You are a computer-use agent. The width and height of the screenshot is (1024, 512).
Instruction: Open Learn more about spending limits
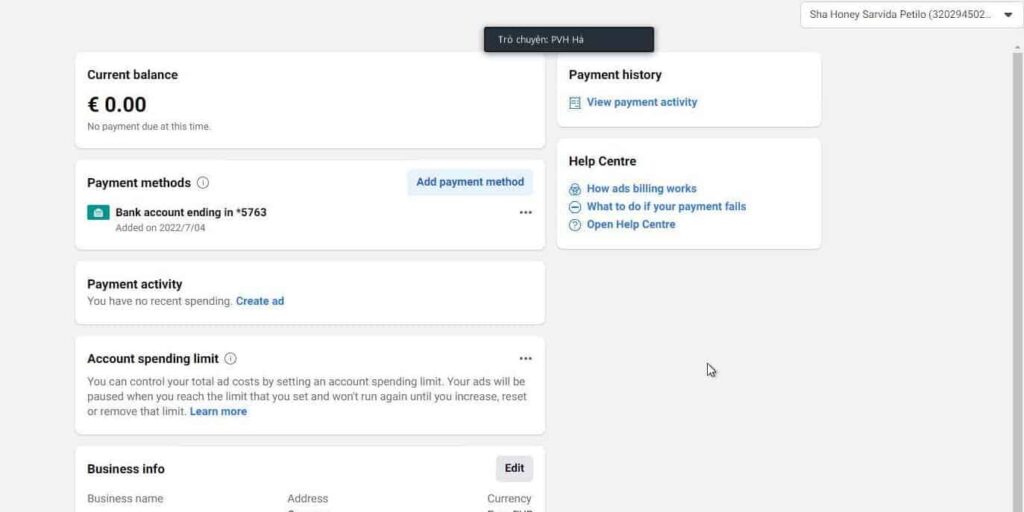[218, 411]
